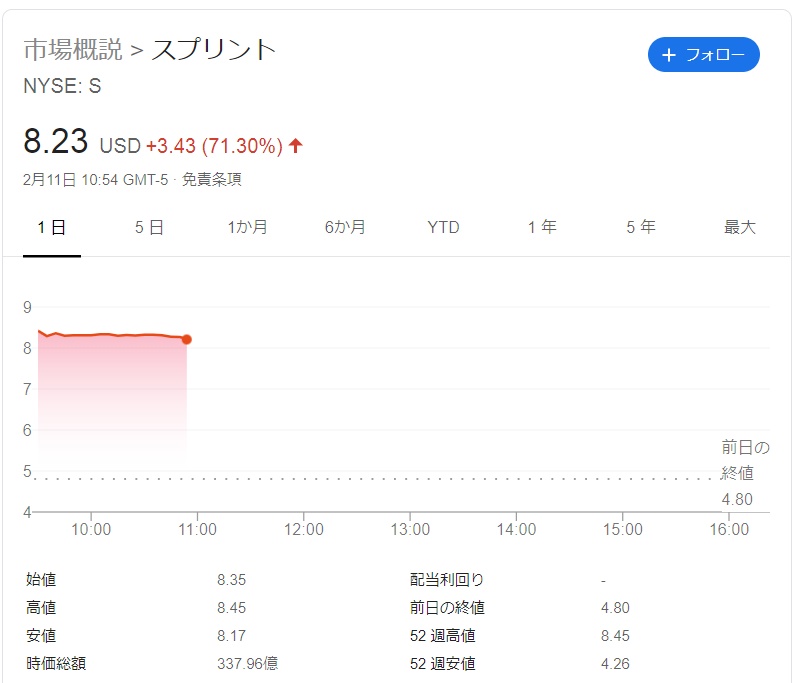Show the 6か月 chart range
This screenshot has height=683, width=801.
pos(345,228)
